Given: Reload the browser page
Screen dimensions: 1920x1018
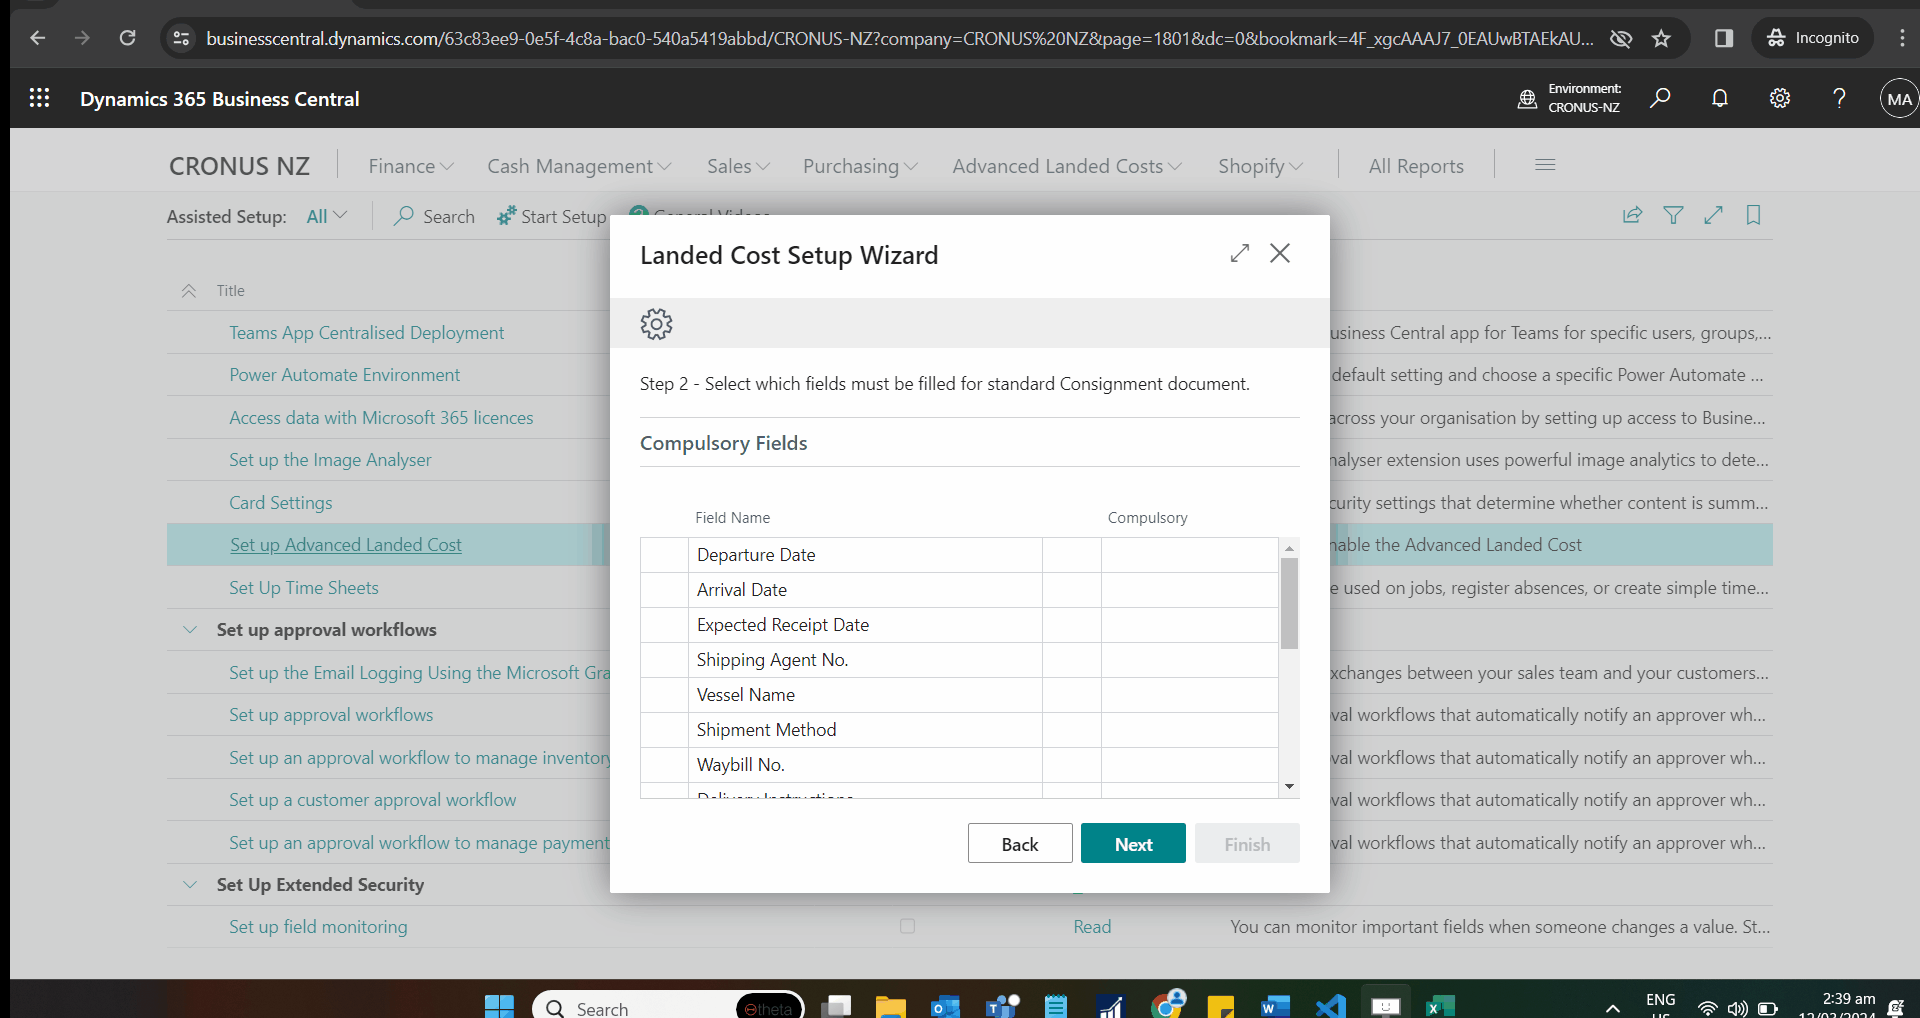Looking at the screenshot, I should pos(127,38).
